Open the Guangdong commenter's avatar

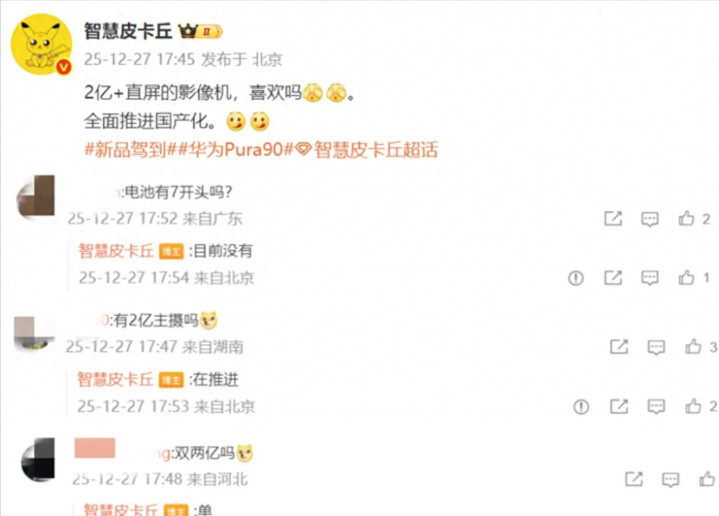36,196
